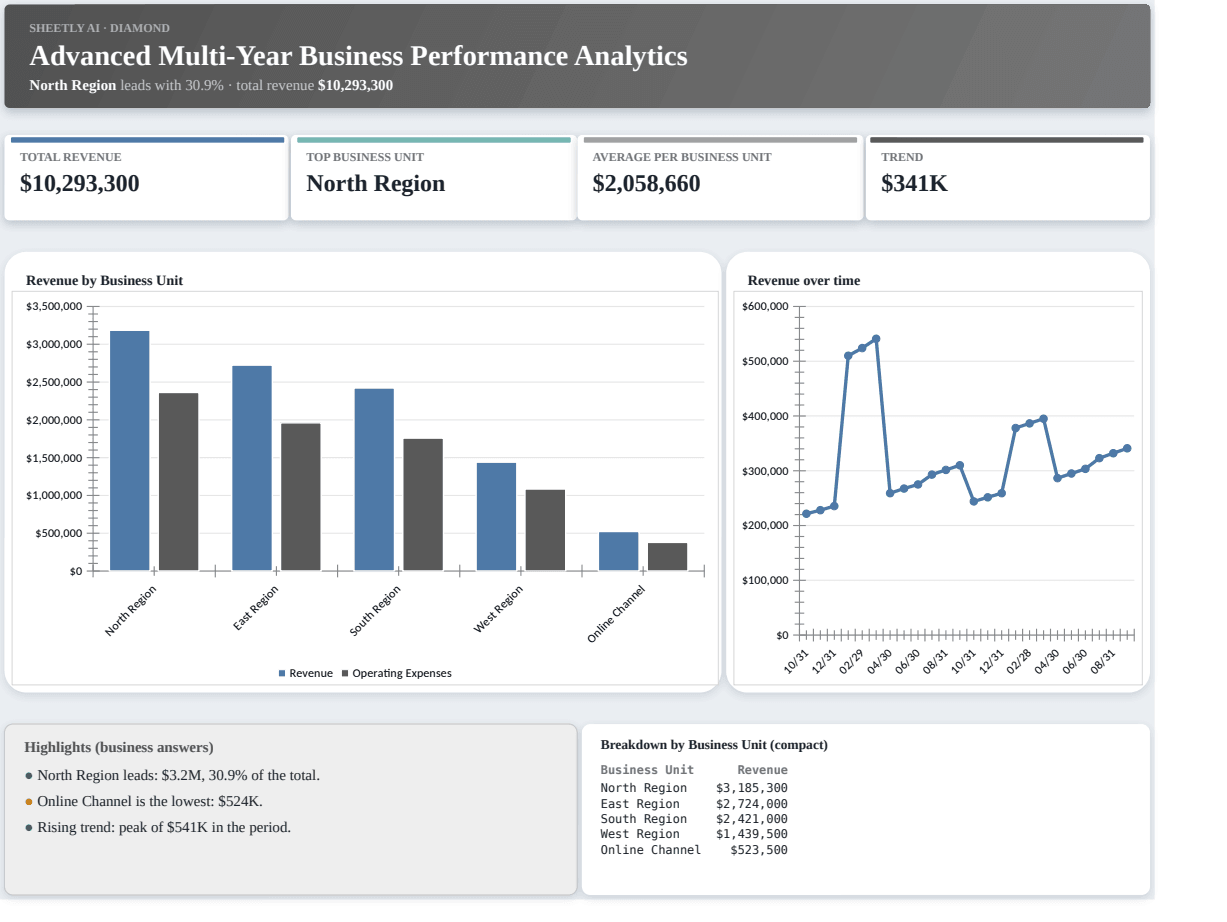The height and width of the screenshot is (922, 1227).
Task: Click the Revenue column header in breakdown table
Action: (762, 770)
